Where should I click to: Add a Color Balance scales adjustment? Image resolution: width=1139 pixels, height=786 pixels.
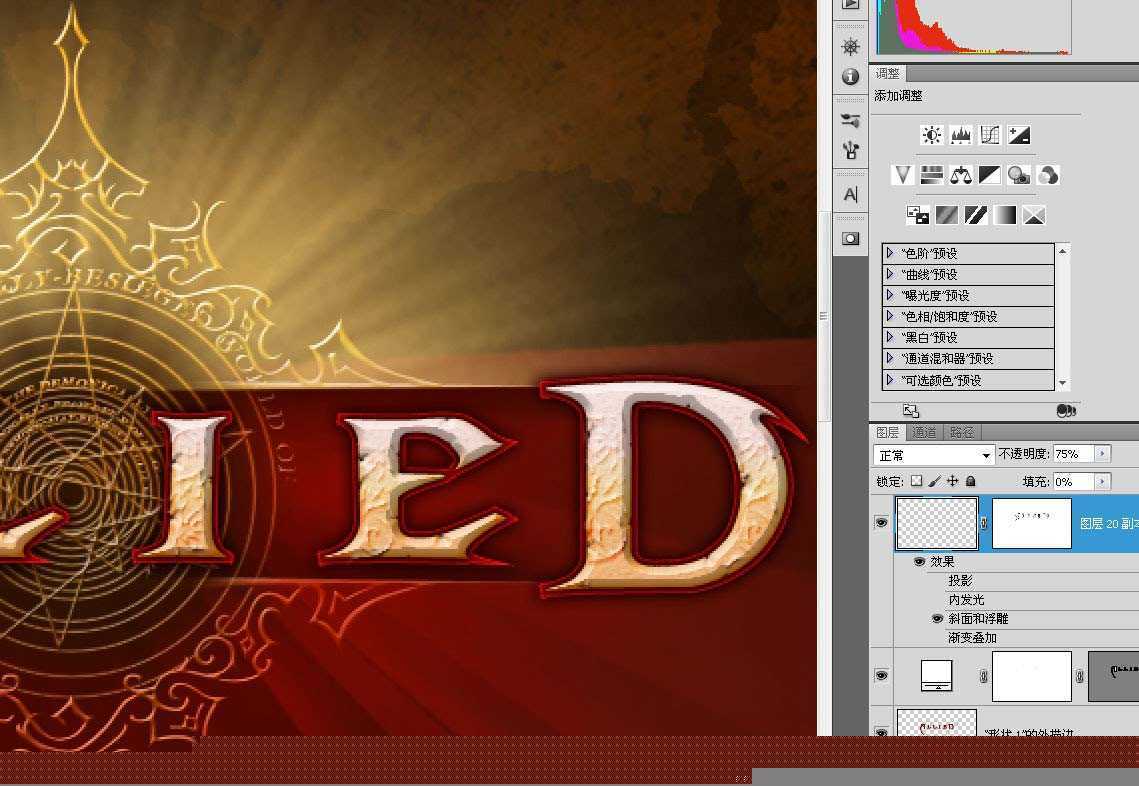point(961,175)
